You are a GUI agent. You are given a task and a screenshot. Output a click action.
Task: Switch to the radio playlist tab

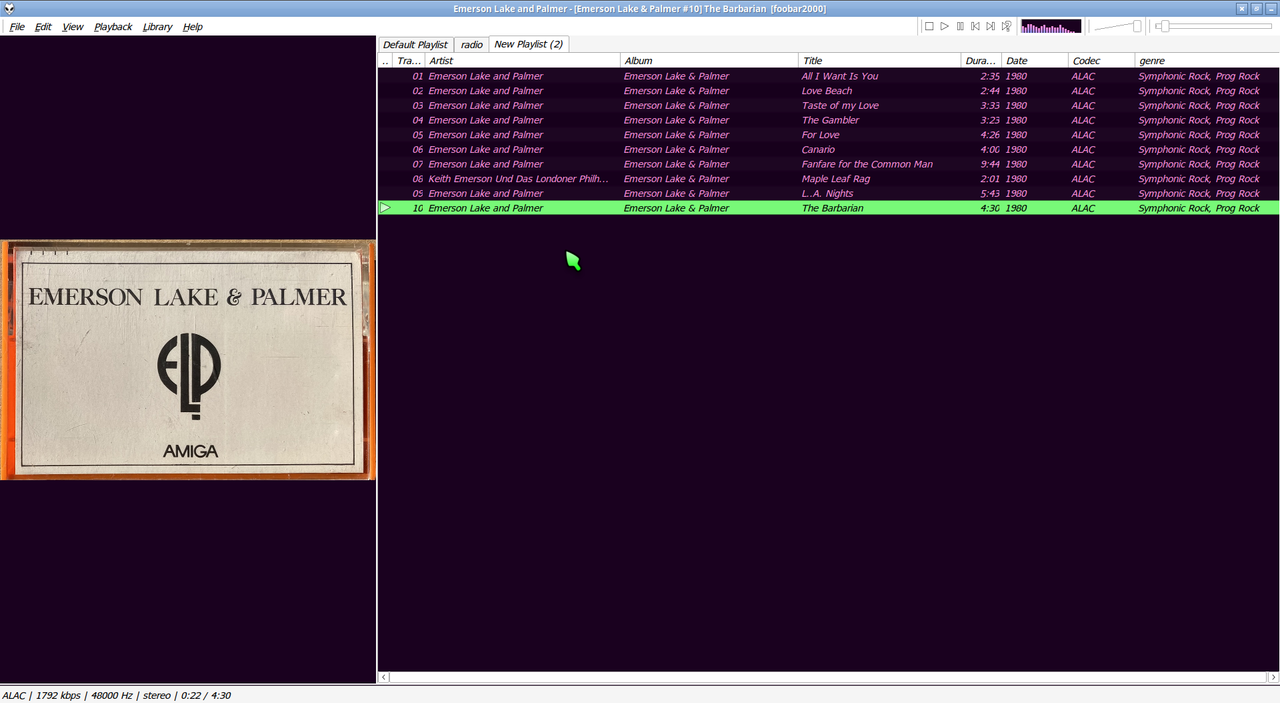pyautogui.click(x=471, y=45)
